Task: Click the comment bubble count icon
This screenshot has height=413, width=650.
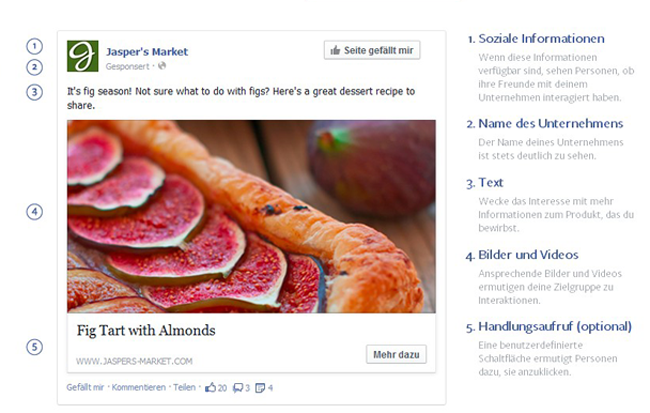Action: 237,387
